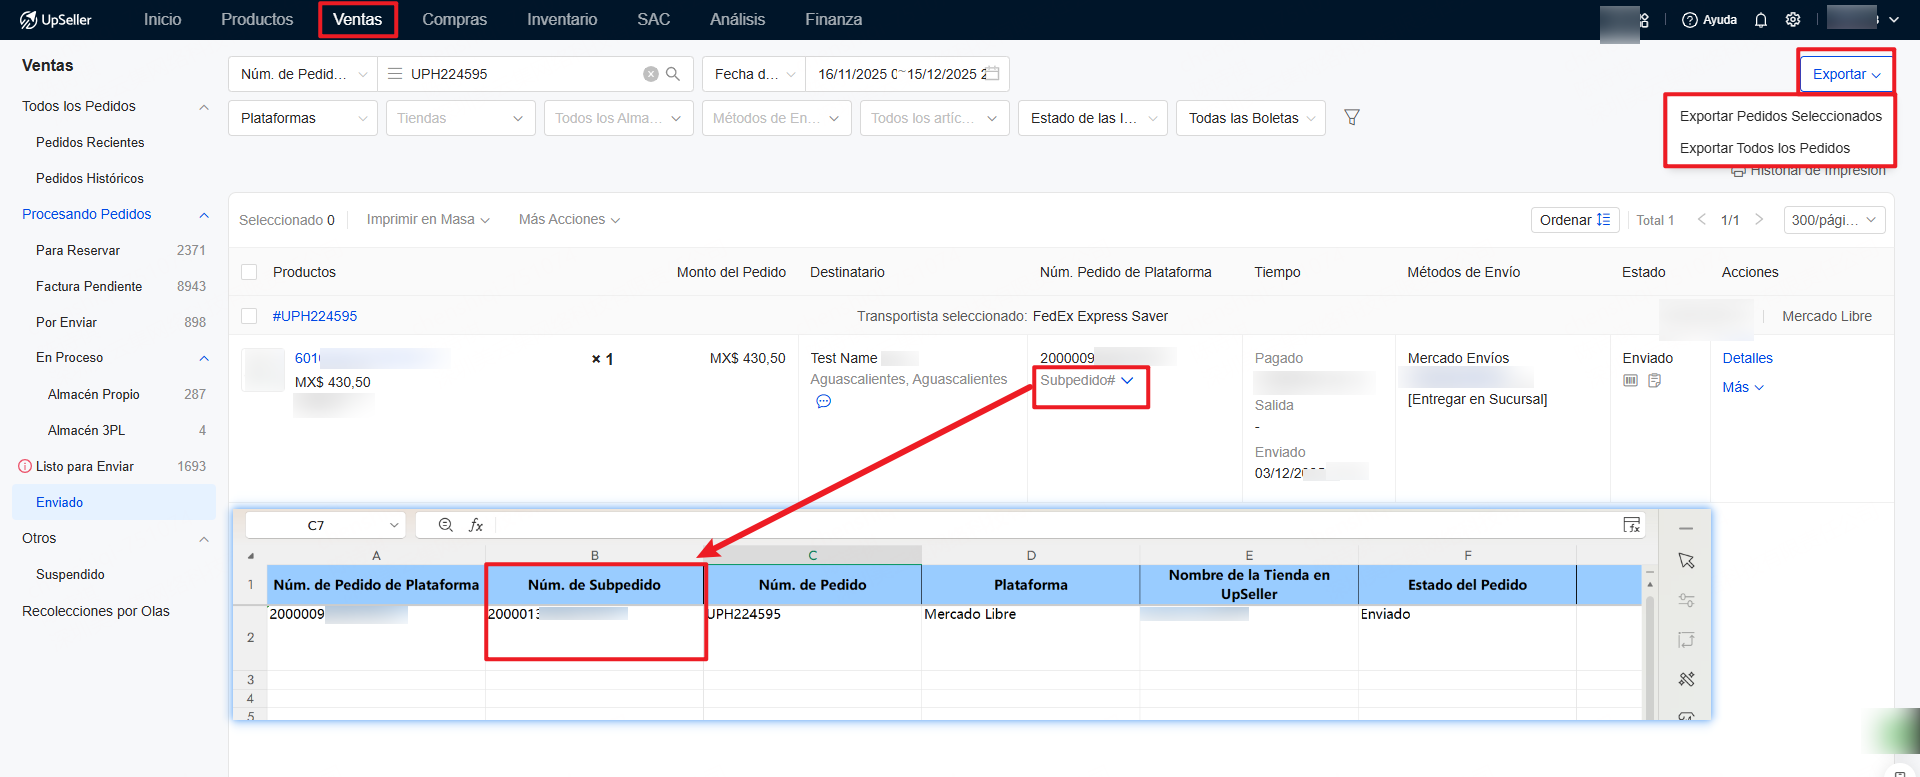Click the search magnifier icon
This screenshot has height=777, width=1920.
tap(673, 74)
